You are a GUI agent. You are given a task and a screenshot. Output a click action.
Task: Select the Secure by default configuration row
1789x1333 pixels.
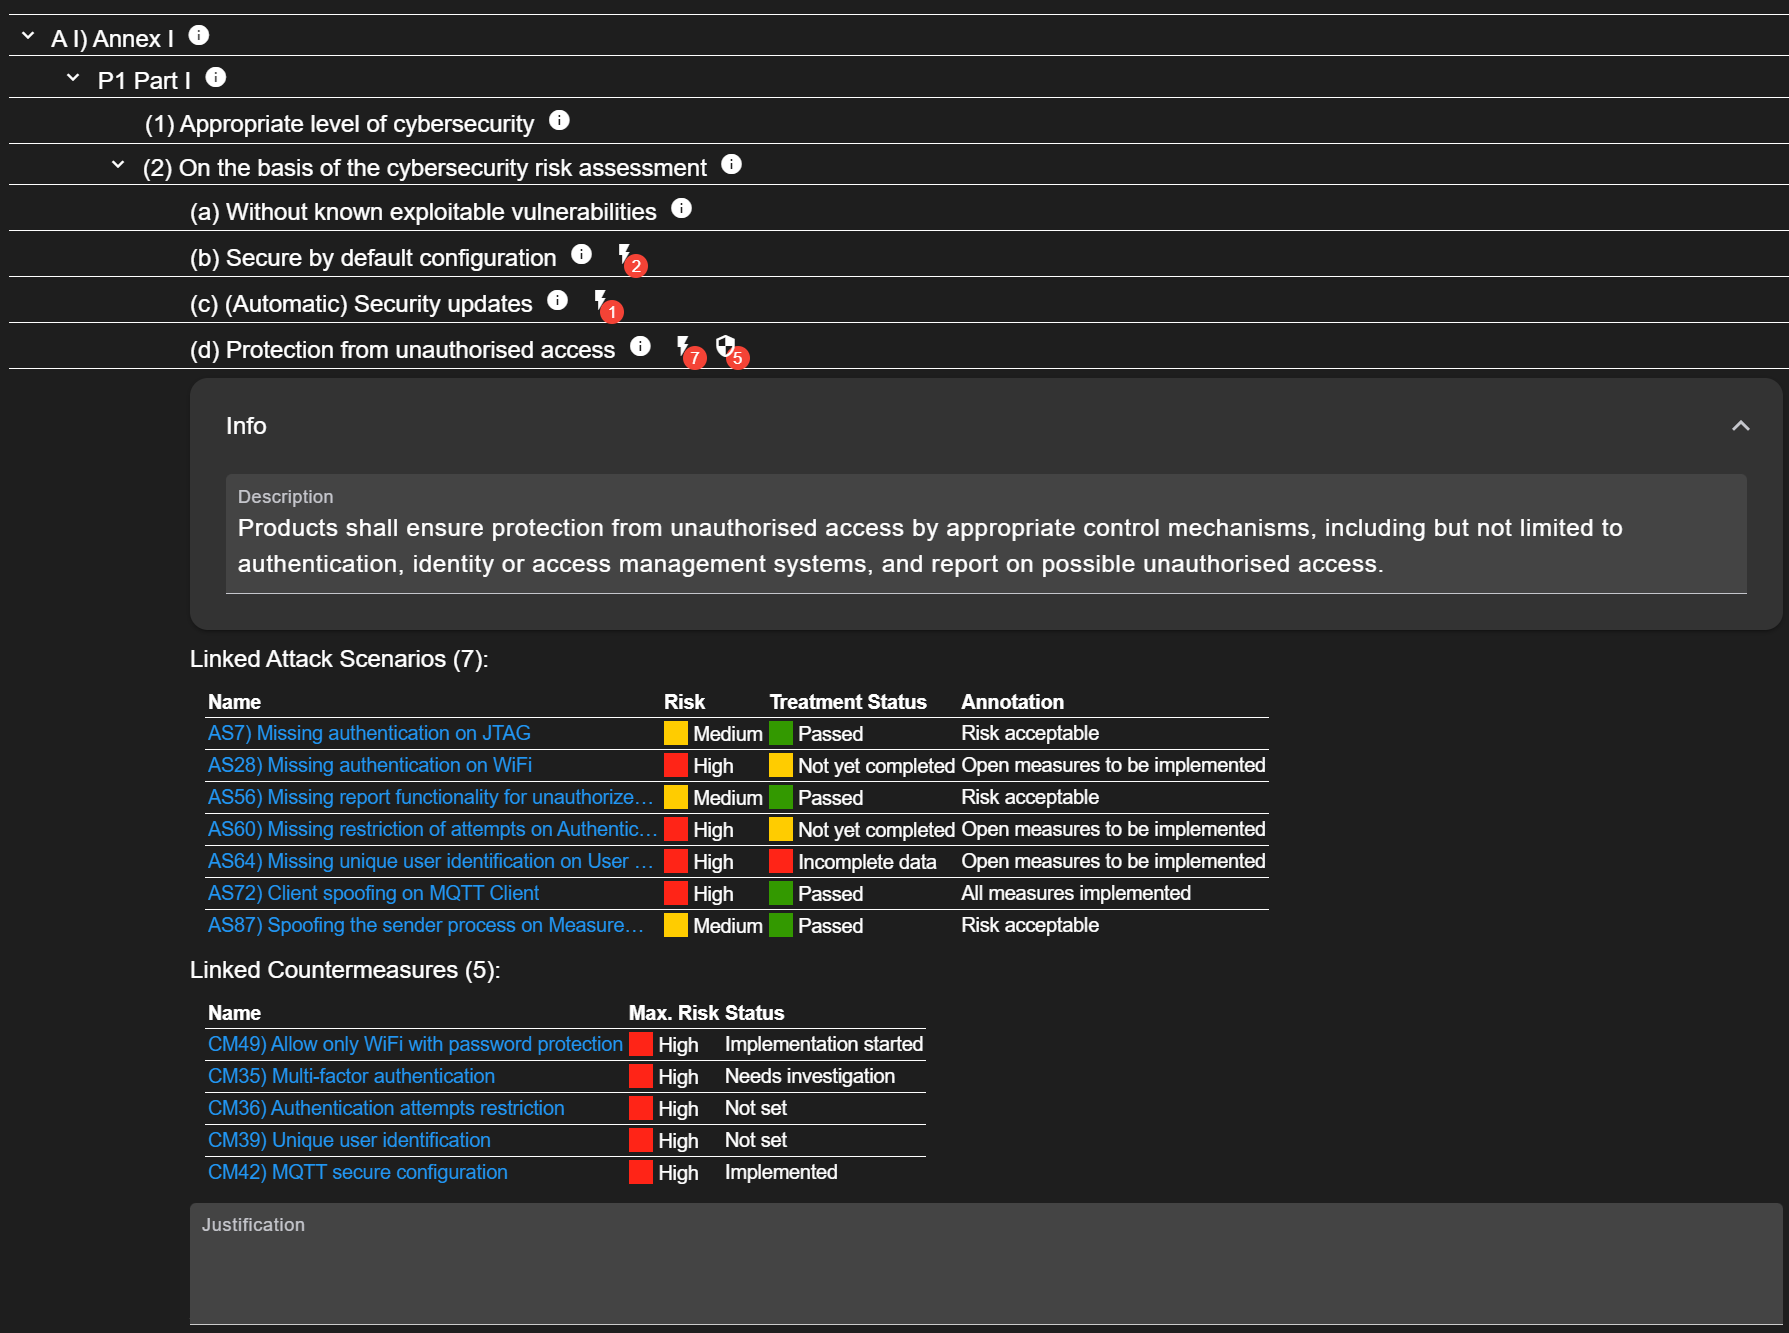pyautogui.click(x=372, y=258)
